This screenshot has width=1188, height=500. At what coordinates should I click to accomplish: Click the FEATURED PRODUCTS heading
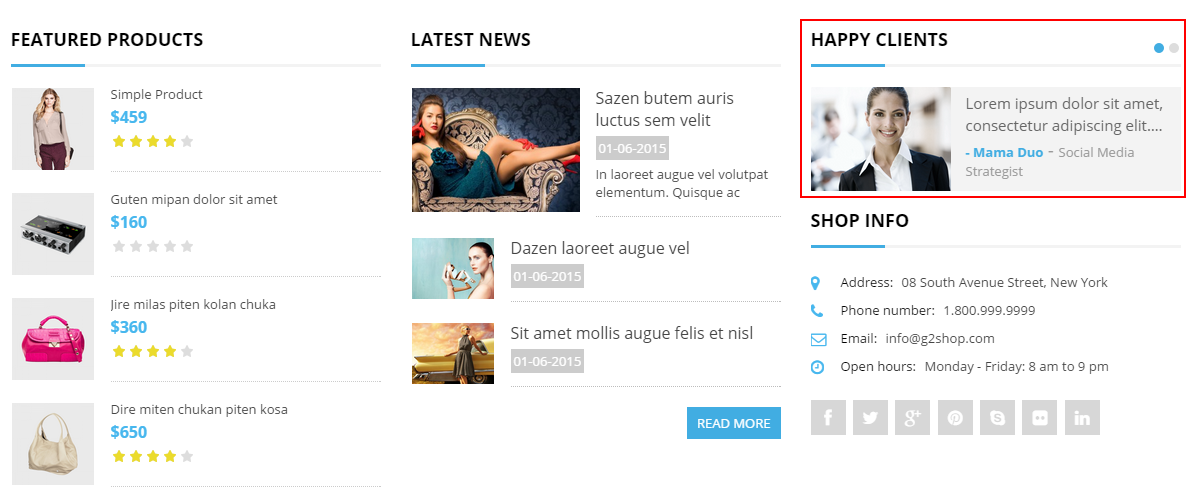click(107, 40)
